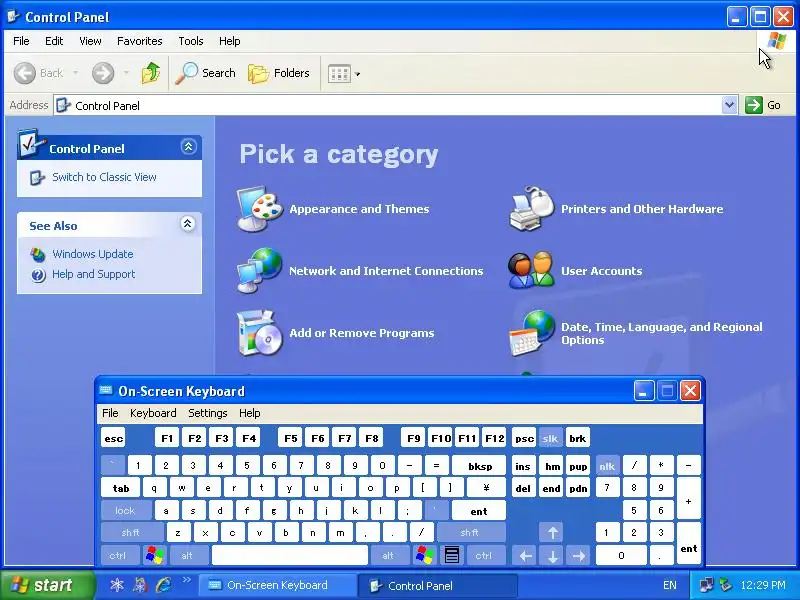The image size is (800, 600).
Task: Click the left arrow key
Action: pyautogui.click(x=526, y=555)
